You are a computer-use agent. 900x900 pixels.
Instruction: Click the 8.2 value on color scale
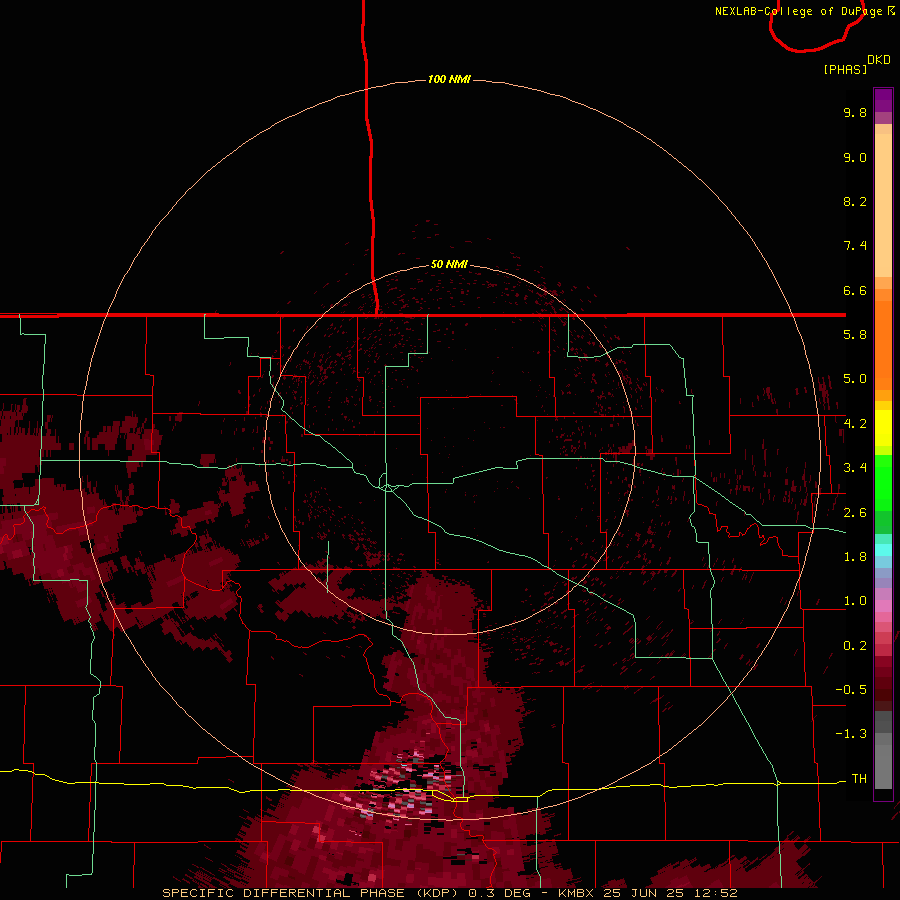point(855,201)
